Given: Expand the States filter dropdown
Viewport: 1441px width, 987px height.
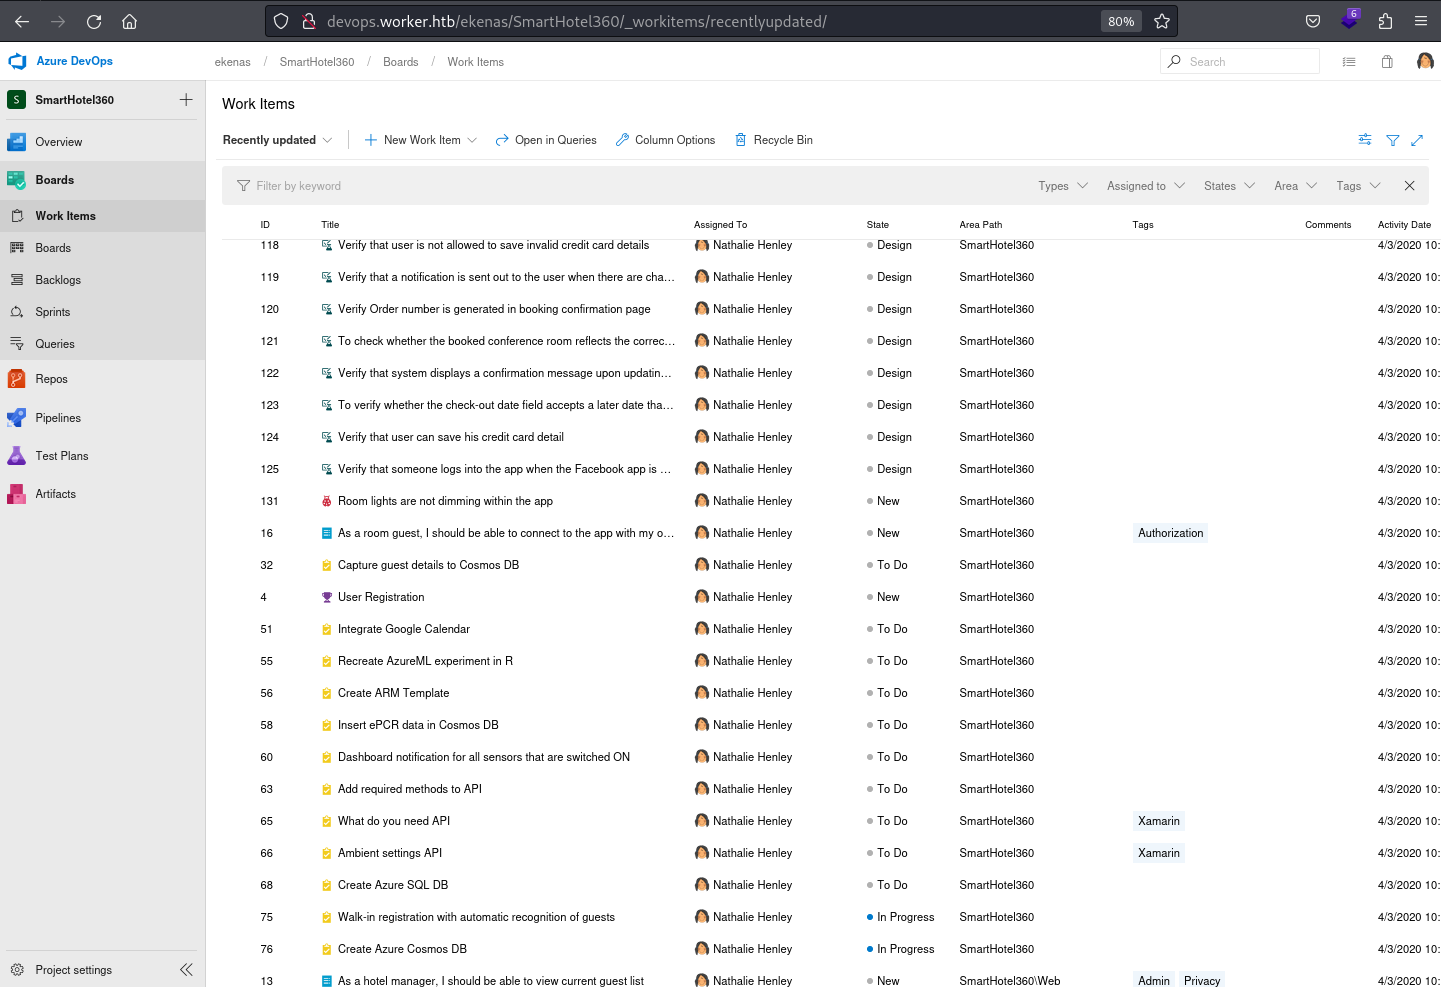Looking at the screenshot, I should coord(1229,186).
